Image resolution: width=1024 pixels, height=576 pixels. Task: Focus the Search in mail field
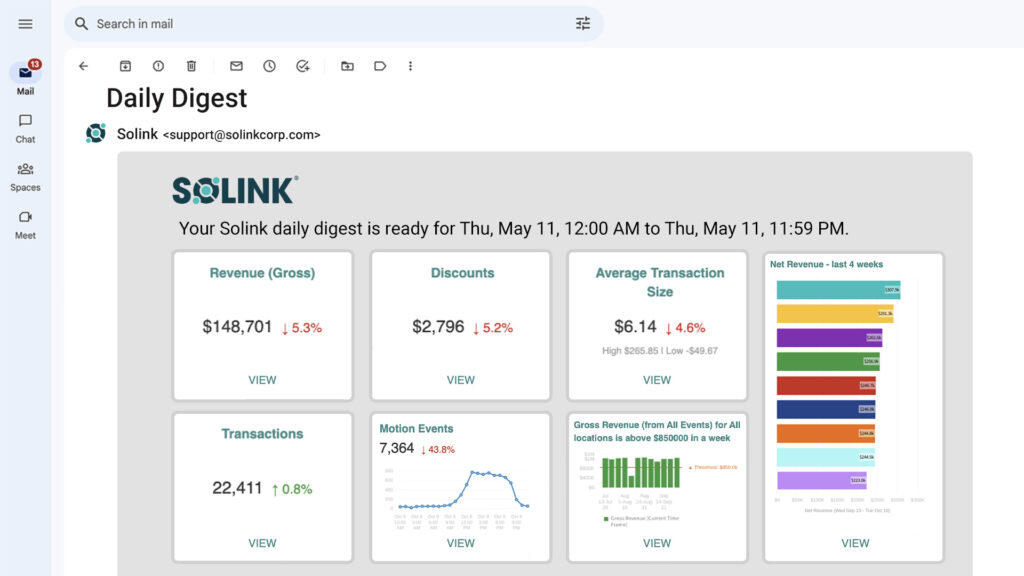(333, 24)
